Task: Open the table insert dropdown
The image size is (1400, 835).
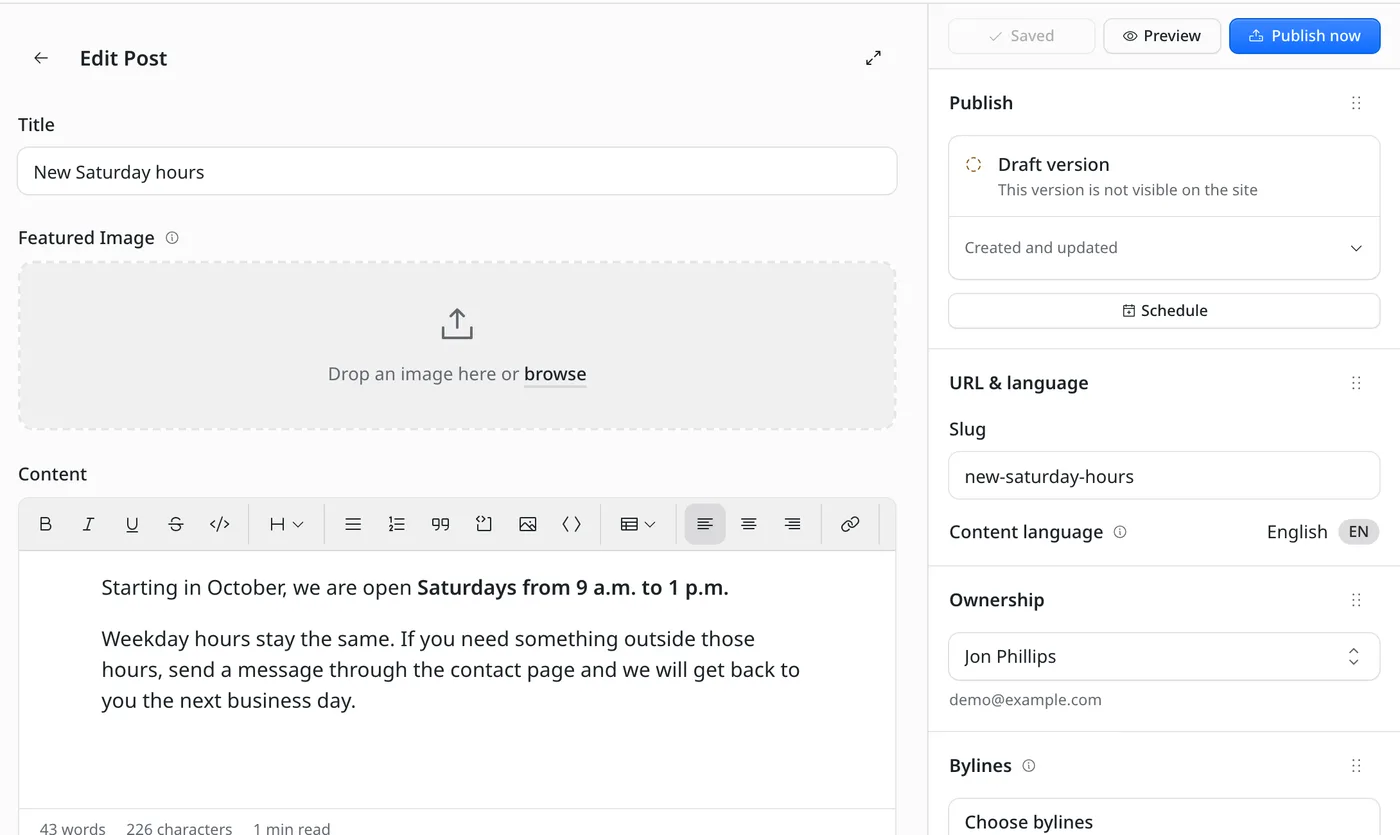Action: (x=638, y=524)
